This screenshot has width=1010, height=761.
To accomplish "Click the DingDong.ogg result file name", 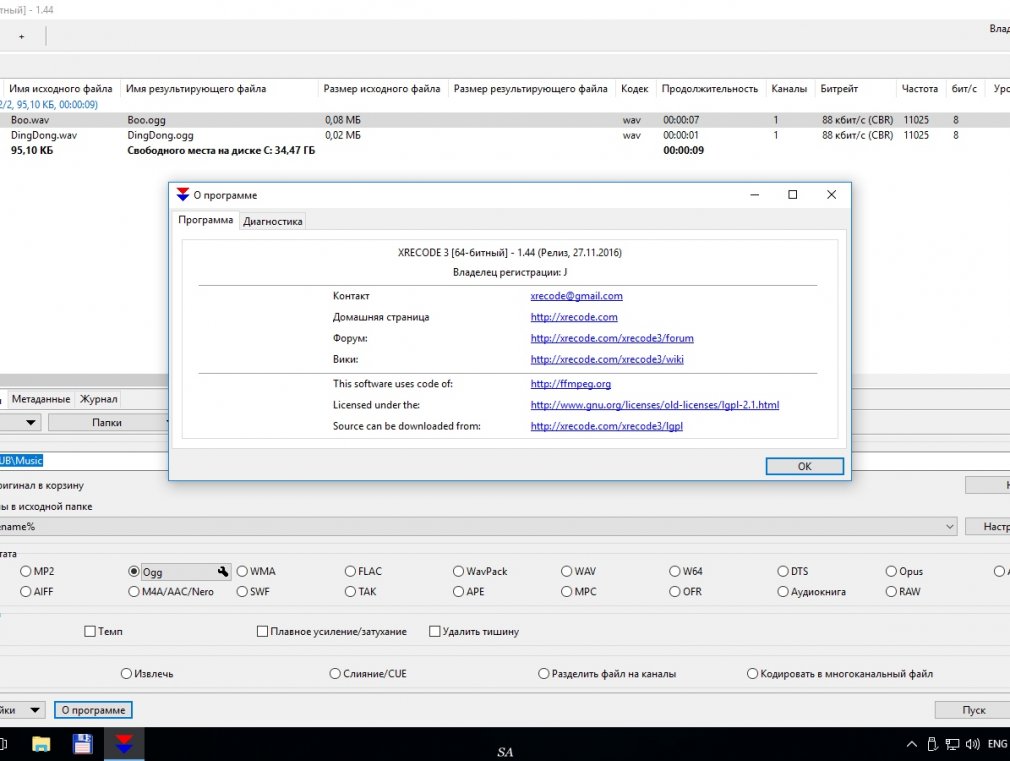I will pos(160,135).
